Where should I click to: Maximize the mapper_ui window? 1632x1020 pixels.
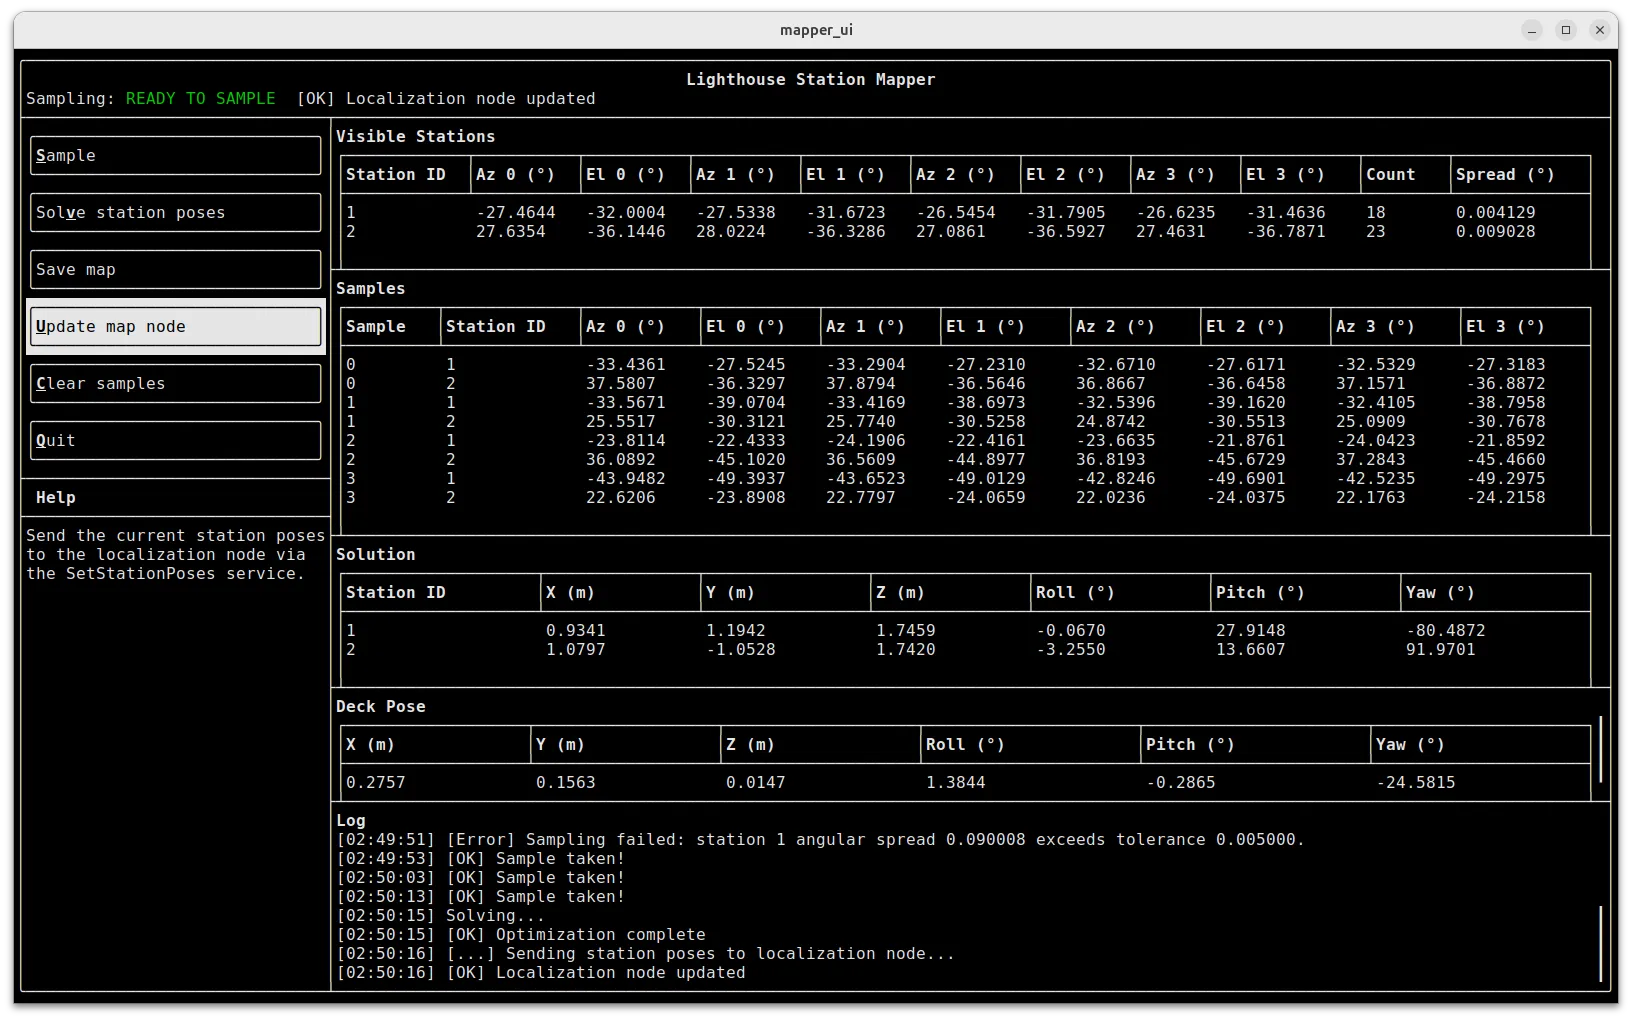click(1566, 30)
